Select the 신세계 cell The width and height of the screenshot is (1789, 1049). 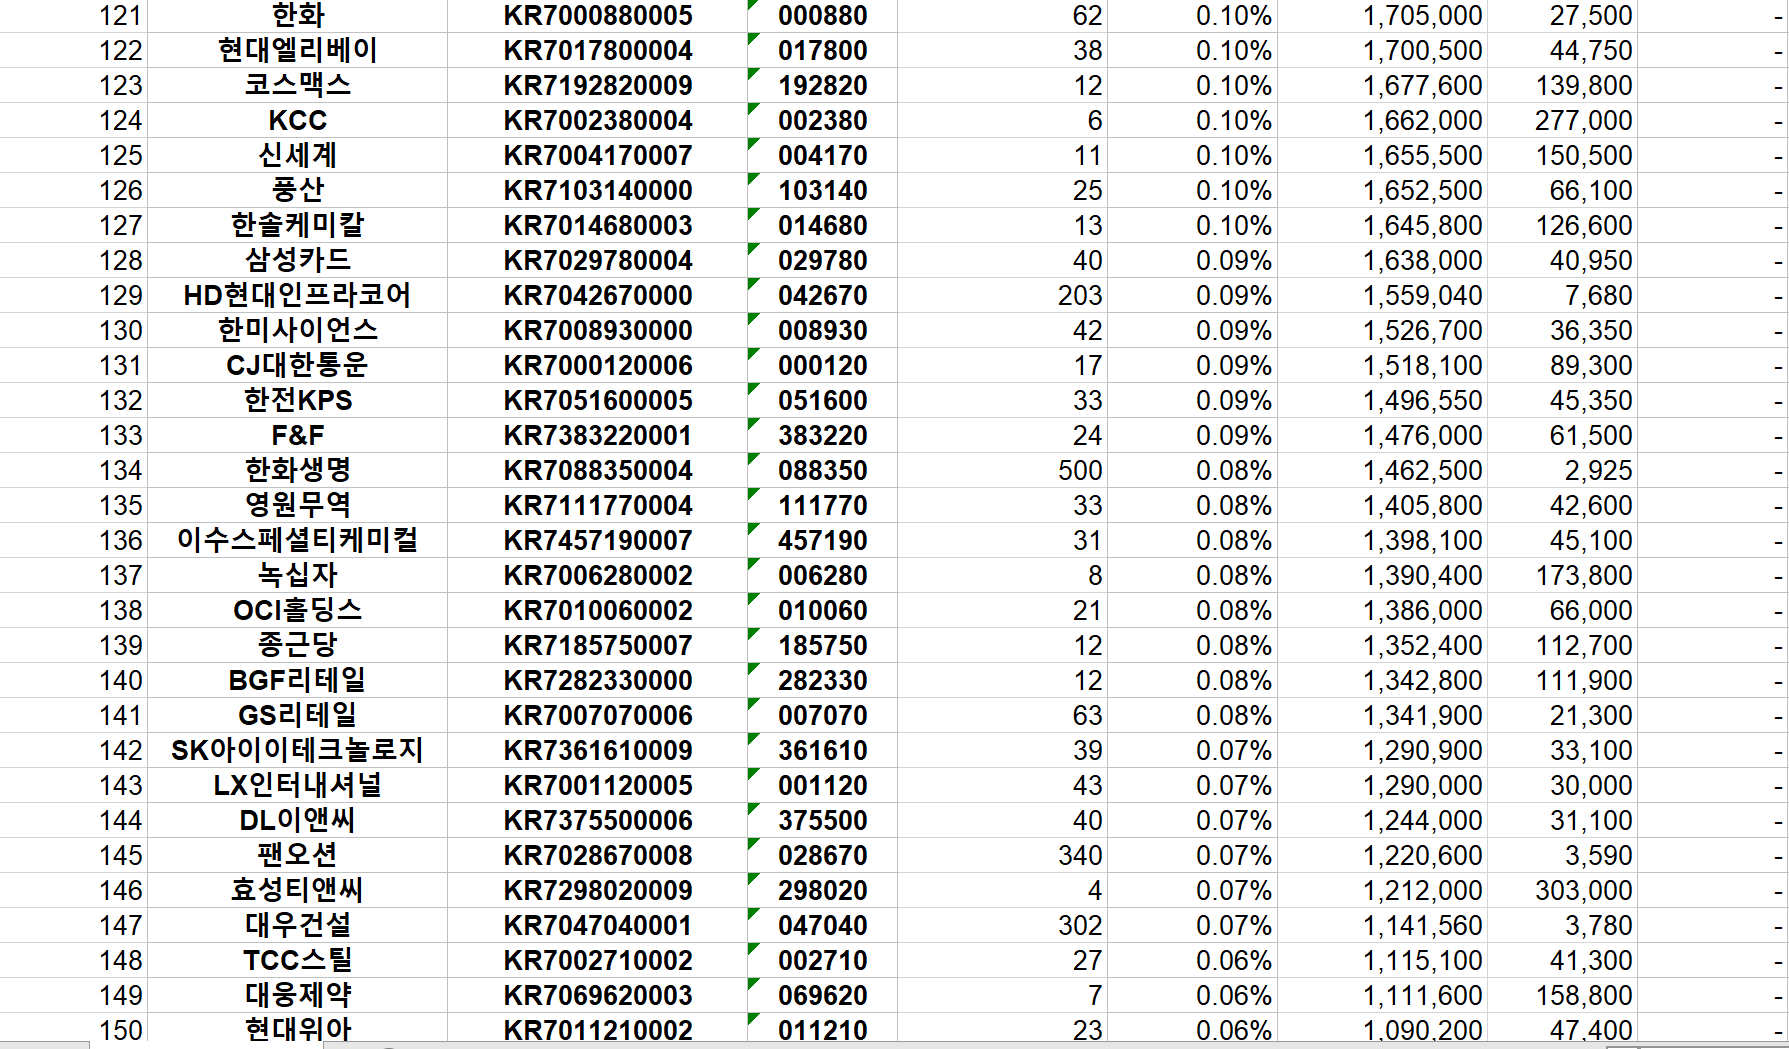(298, 156)
